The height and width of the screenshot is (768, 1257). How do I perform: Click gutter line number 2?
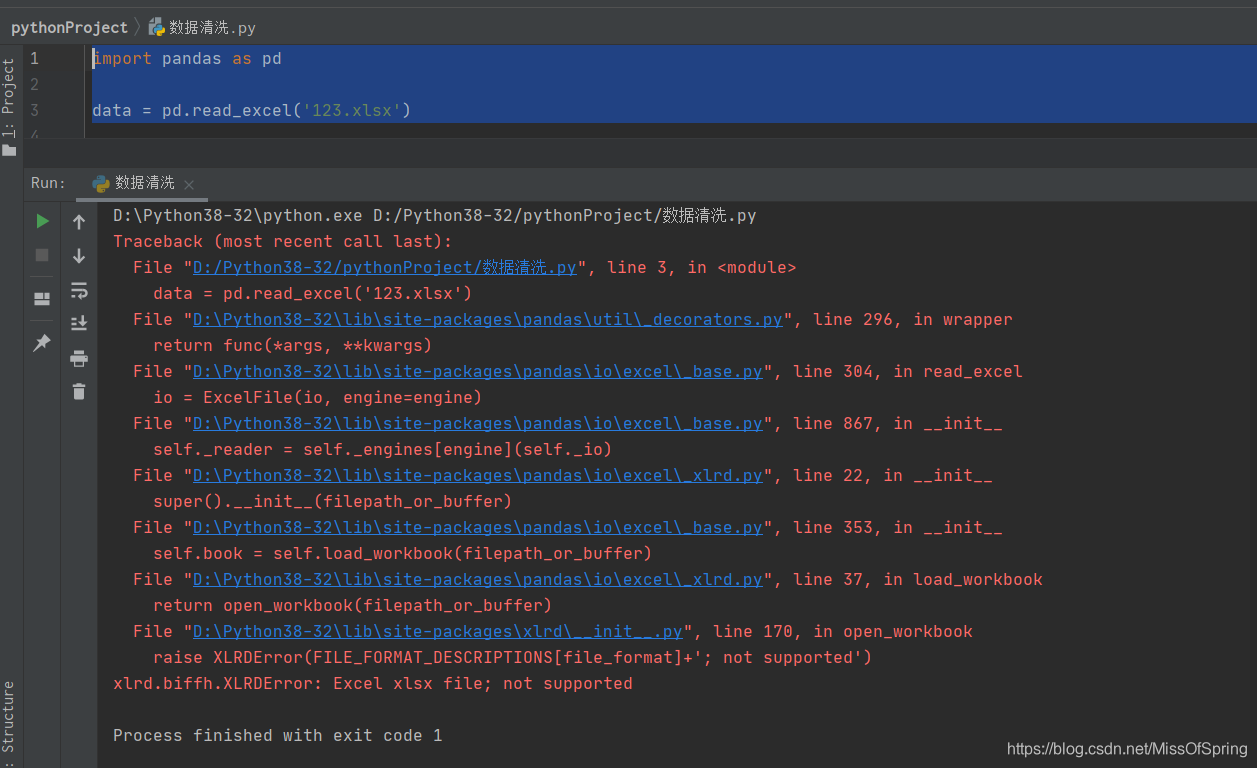34,85
